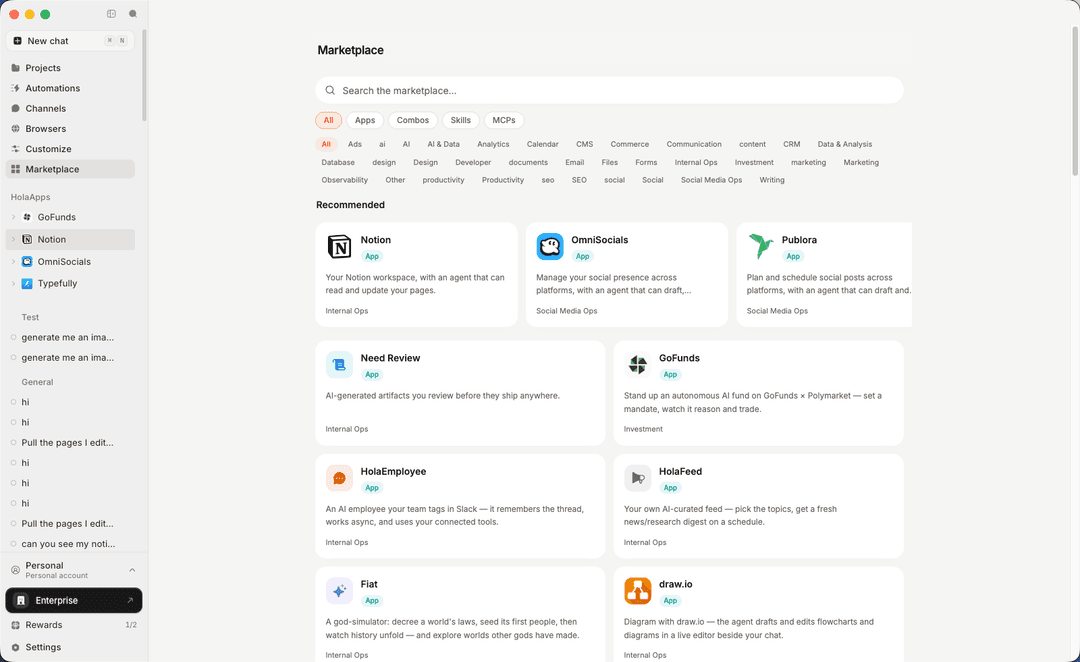Click the sidebar vertical scrollbar
The width and height of the screenshot is (1080, 662).
click(144, 75)
